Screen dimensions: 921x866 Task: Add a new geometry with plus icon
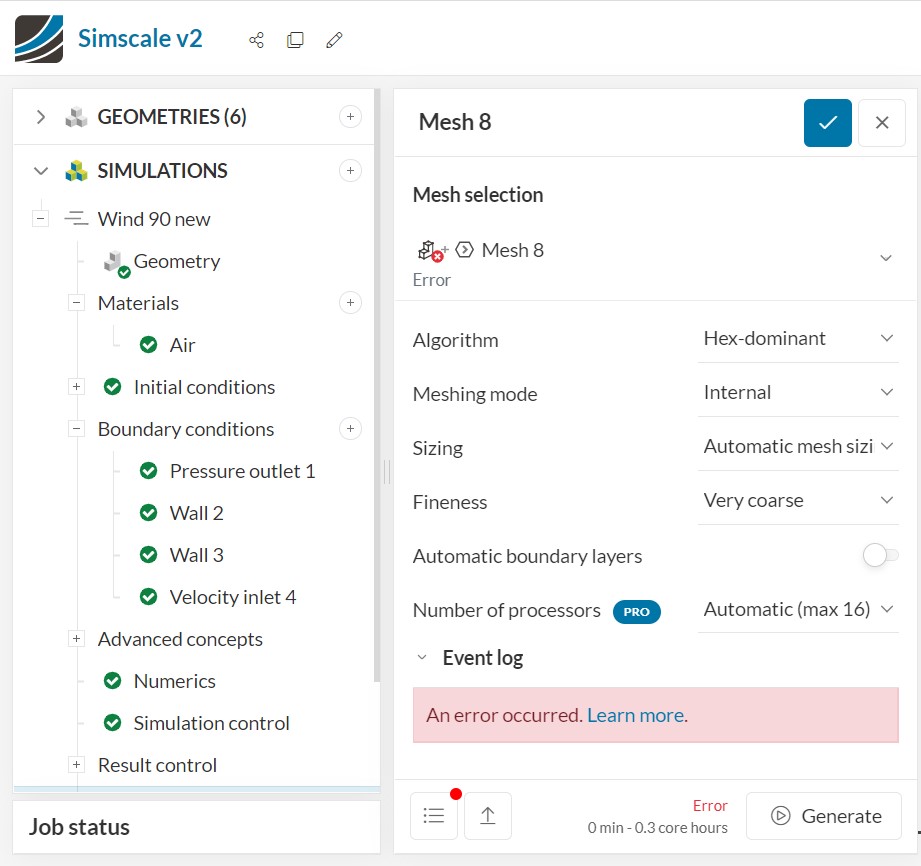point(350,117)
